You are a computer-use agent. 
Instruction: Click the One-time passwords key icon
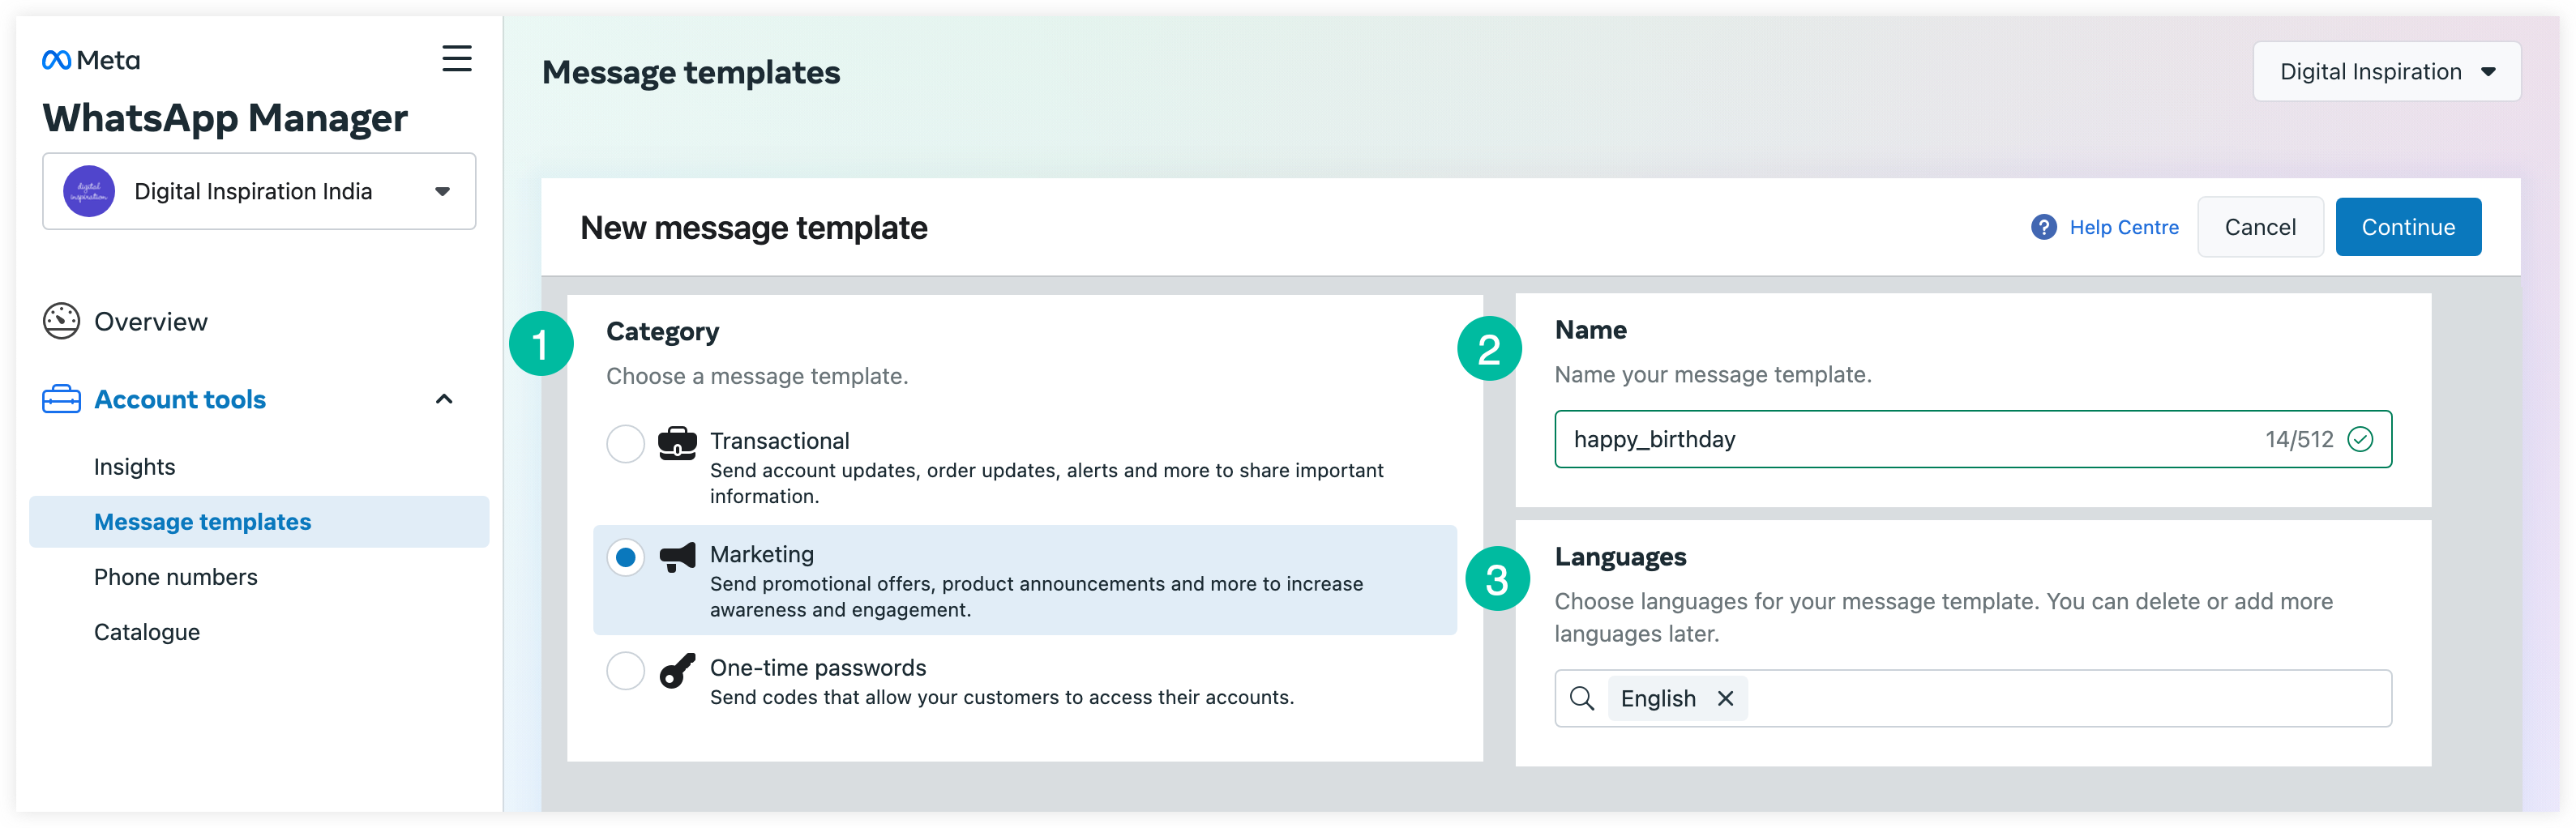(x=677, y=670)
